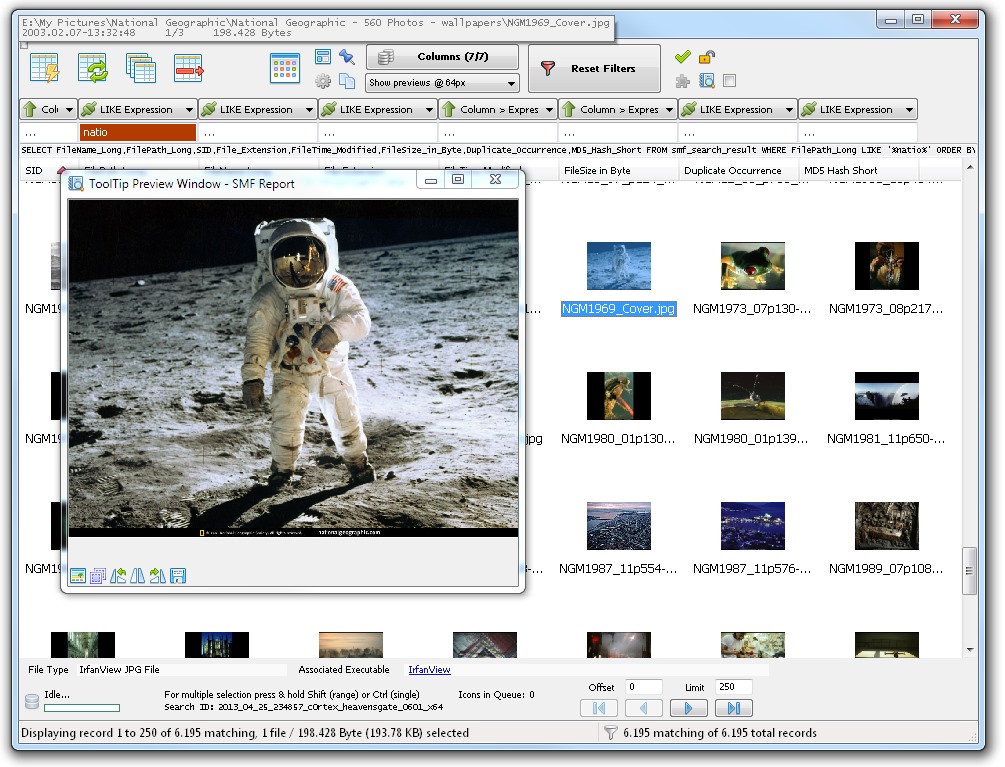Click the copy pages icon beside gear
The width and height of the screenshot is (1005, 767).
[347, 81]
